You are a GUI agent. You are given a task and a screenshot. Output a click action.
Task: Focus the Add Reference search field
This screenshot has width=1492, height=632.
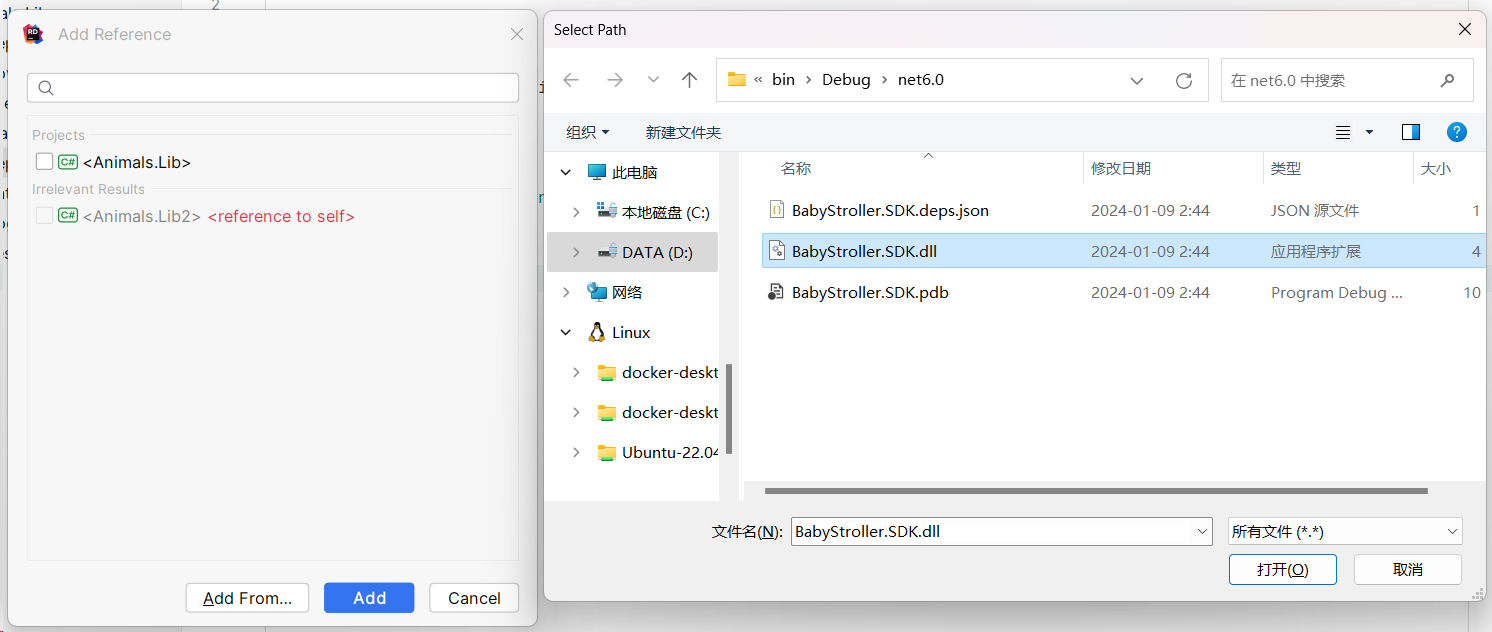tap(273, 88)
